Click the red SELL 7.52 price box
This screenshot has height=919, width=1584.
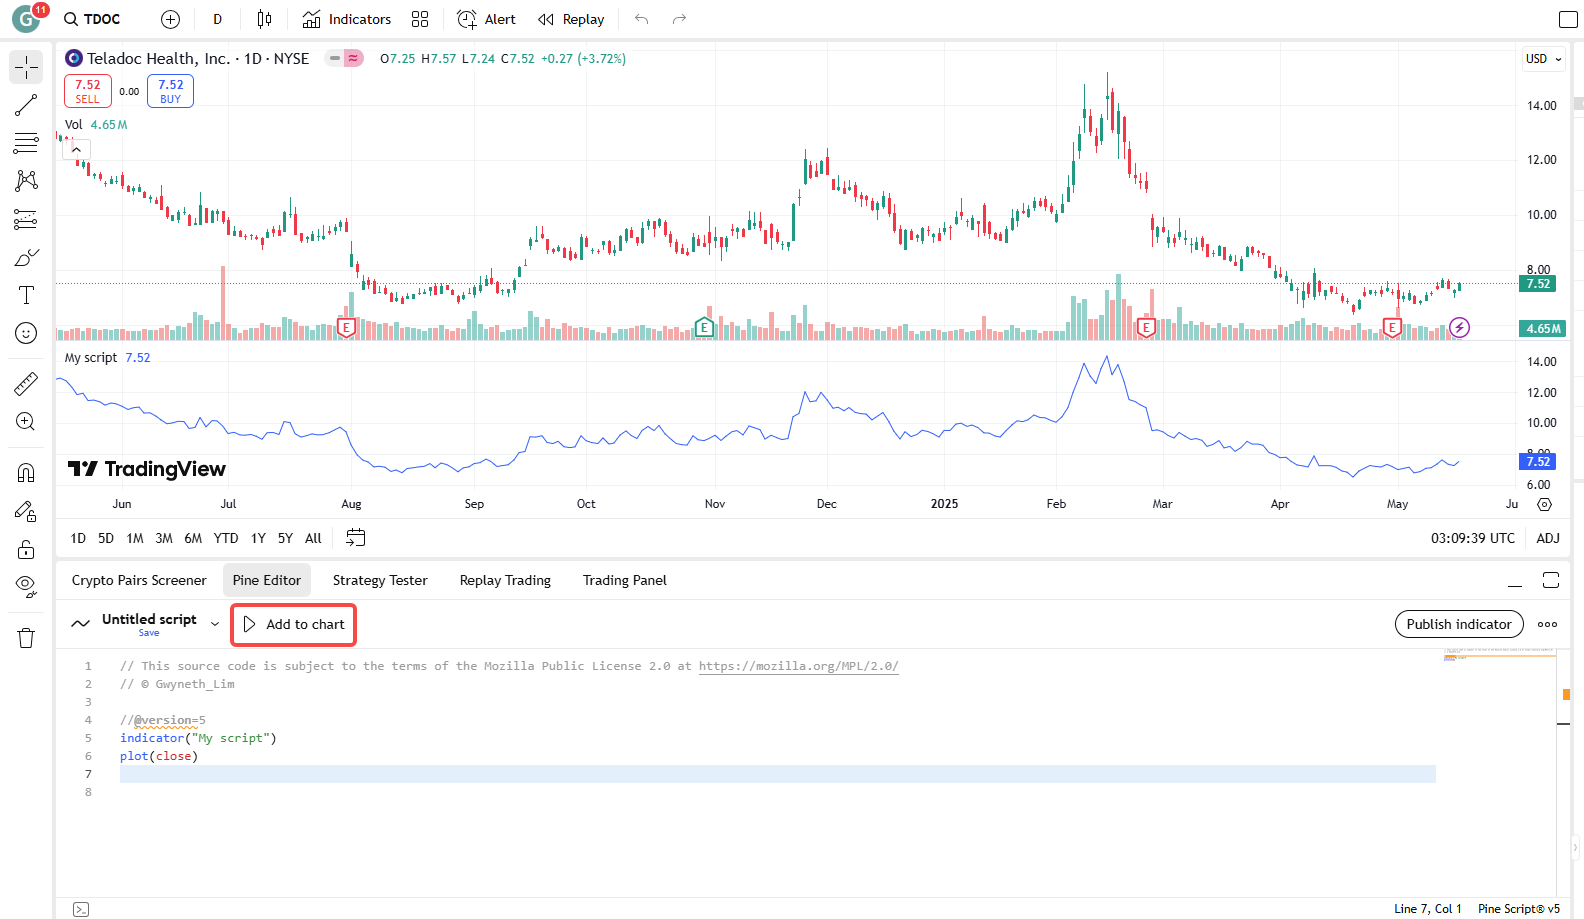tap(88, 91)
